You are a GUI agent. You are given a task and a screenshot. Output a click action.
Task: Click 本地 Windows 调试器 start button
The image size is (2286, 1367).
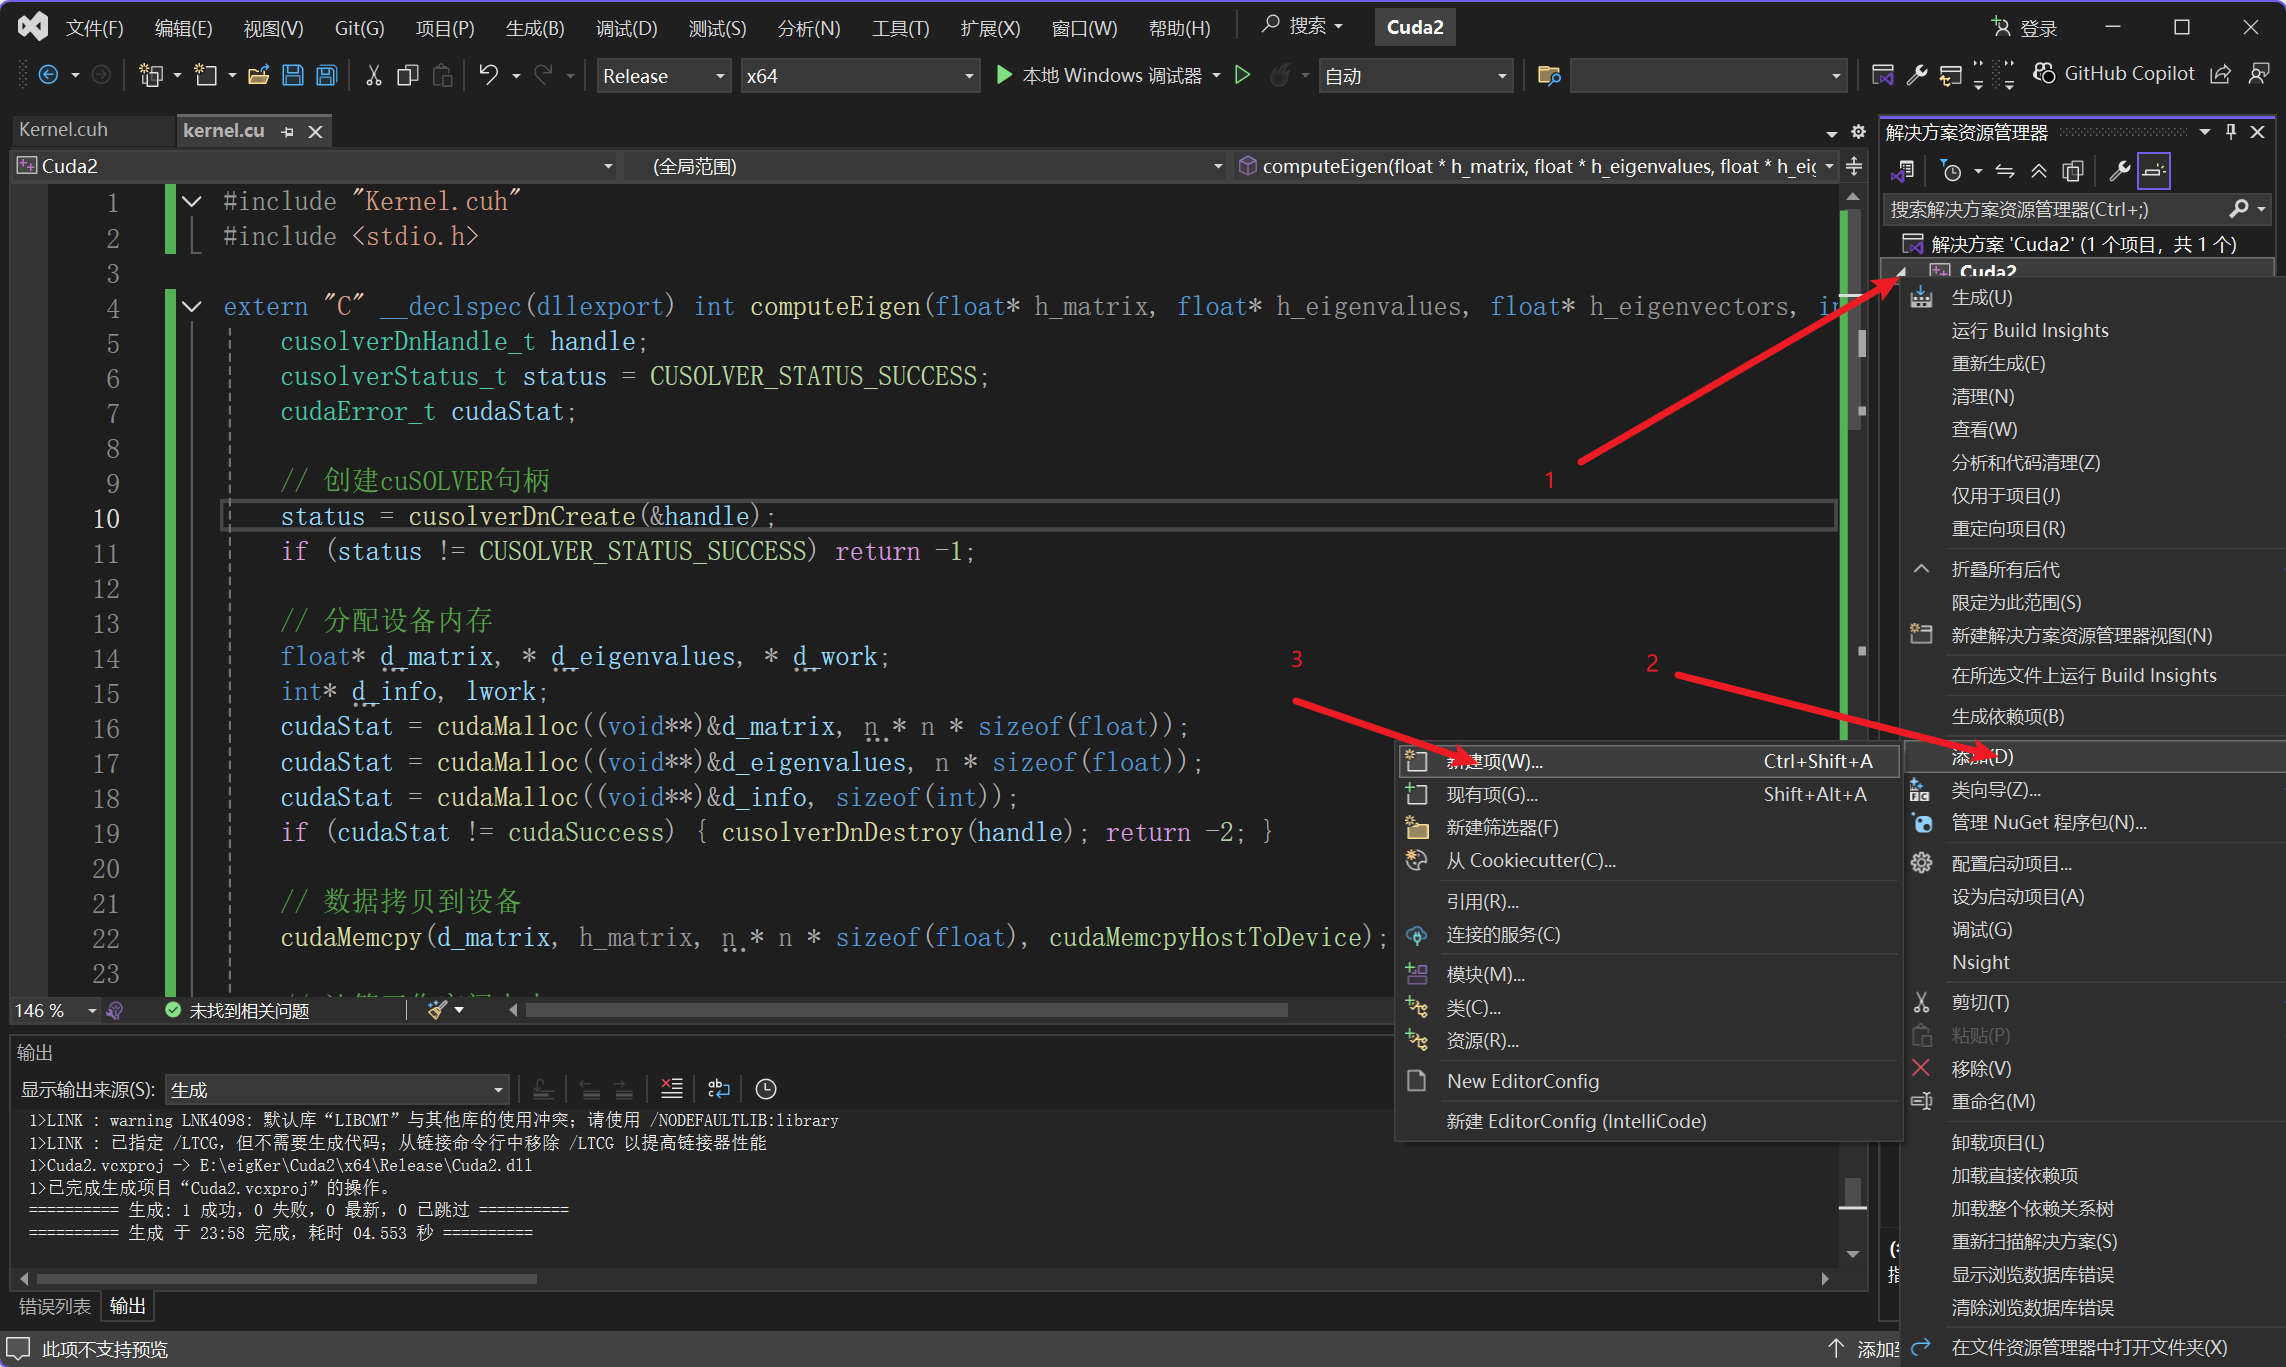1099,75
